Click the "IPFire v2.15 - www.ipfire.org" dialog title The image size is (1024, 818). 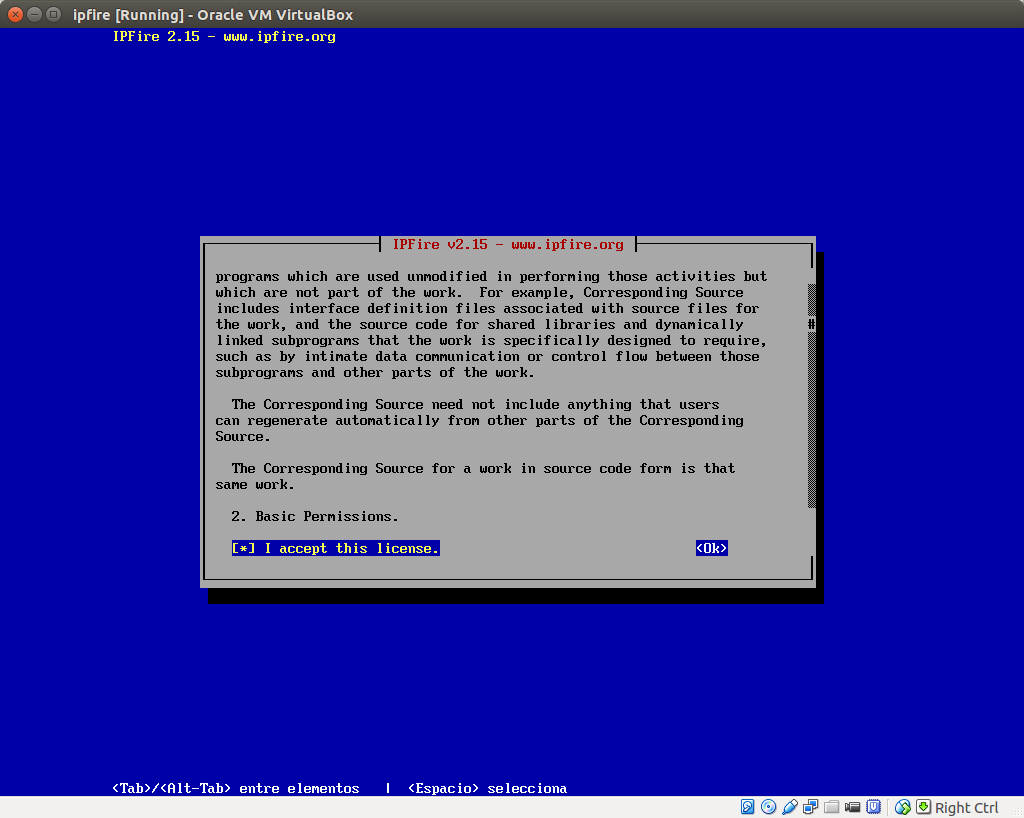pyautogui.click(x=508, y=243)
